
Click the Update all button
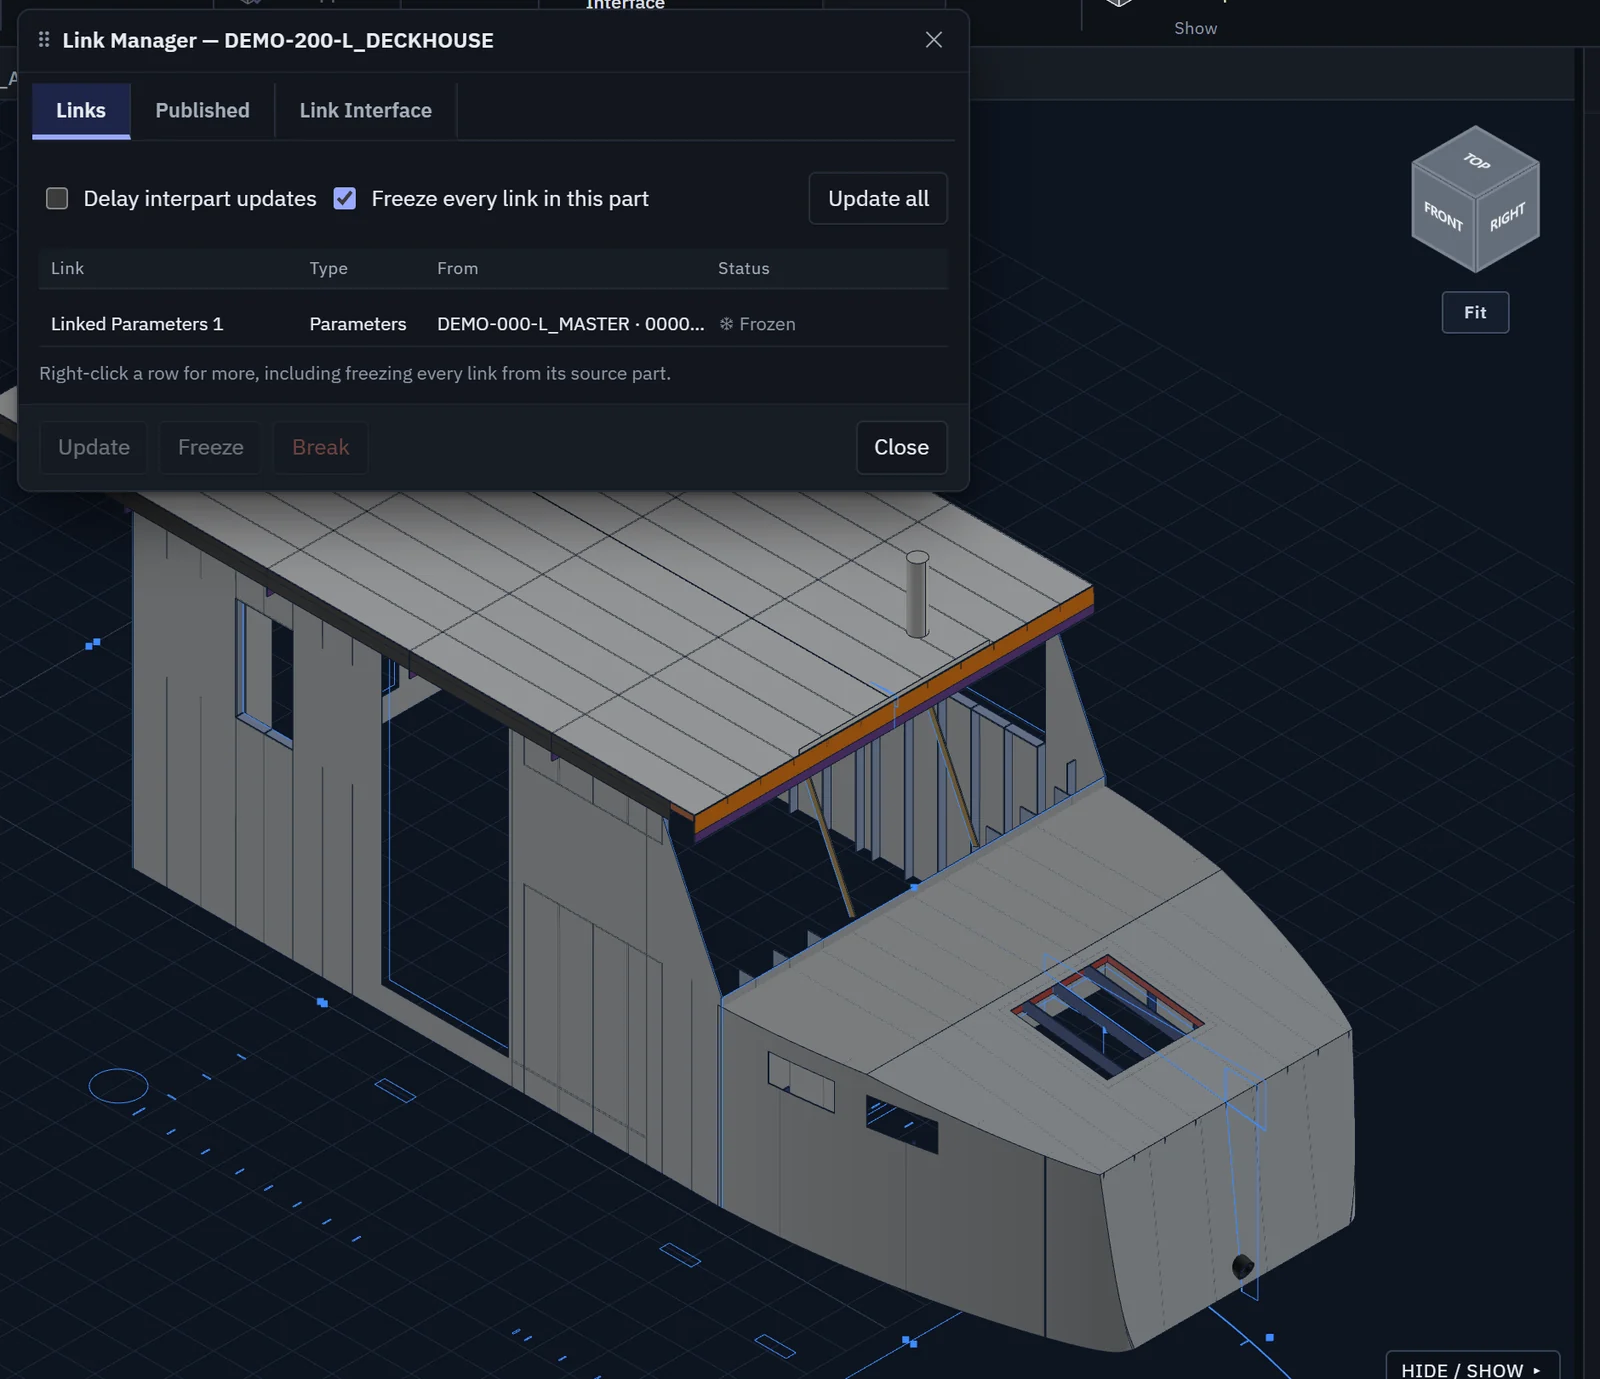(x=878, y=199)
